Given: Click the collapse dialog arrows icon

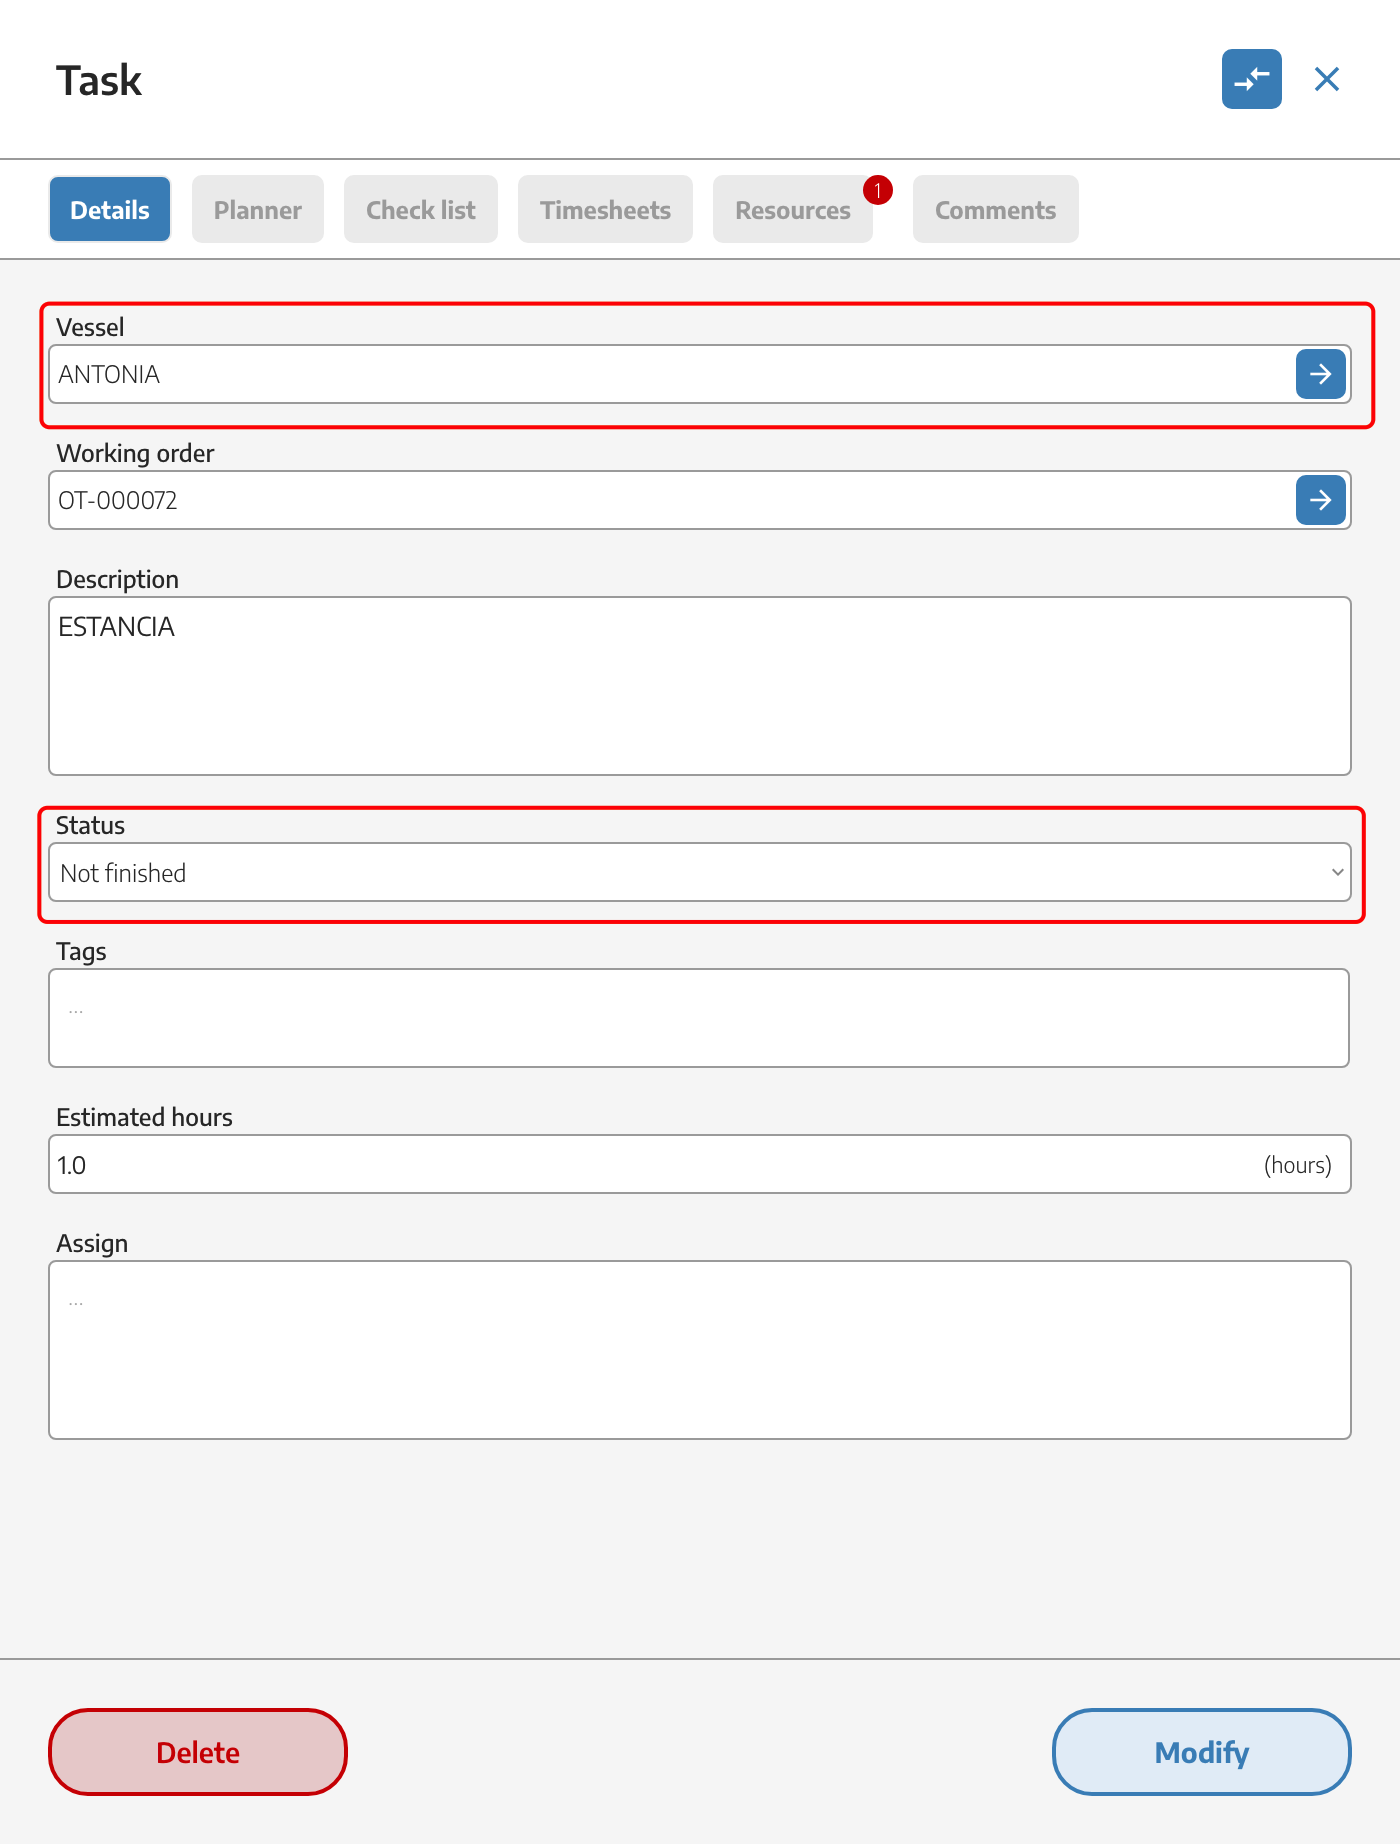Looking at the screenshot, I should pyautogui.click(x=1251, y=79).
